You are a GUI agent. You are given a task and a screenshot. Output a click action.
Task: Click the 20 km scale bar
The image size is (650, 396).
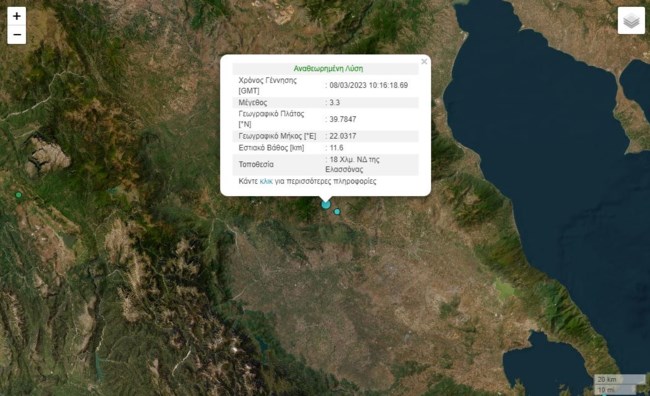619,379
